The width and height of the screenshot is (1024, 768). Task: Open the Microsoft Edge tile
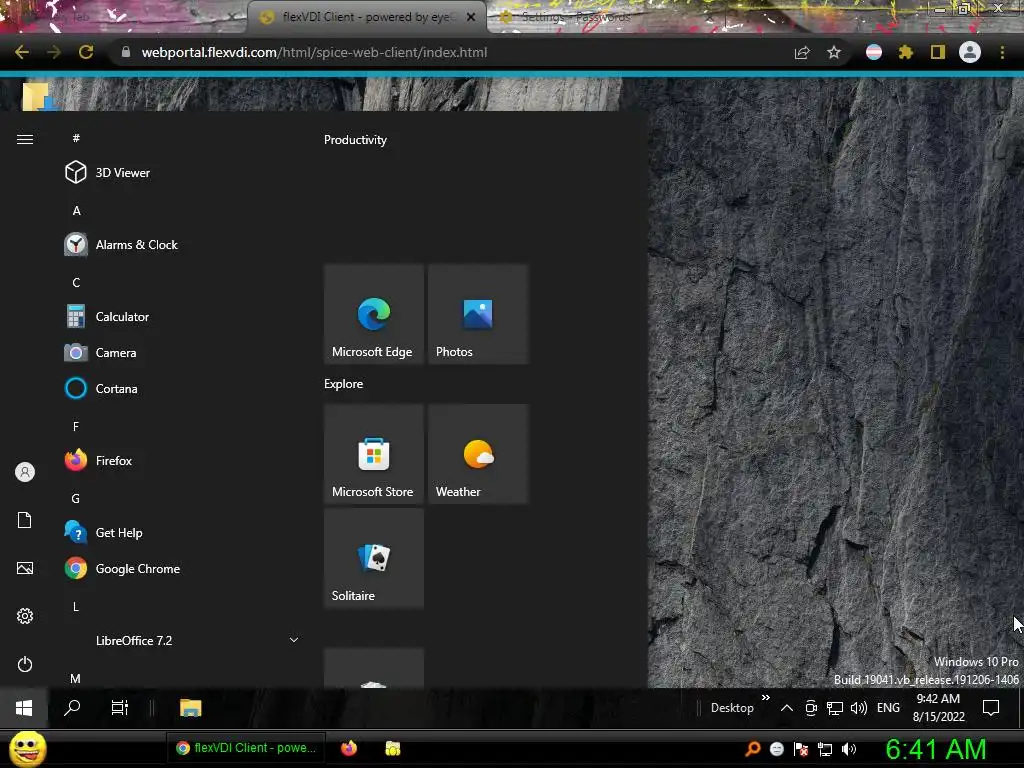374,314
